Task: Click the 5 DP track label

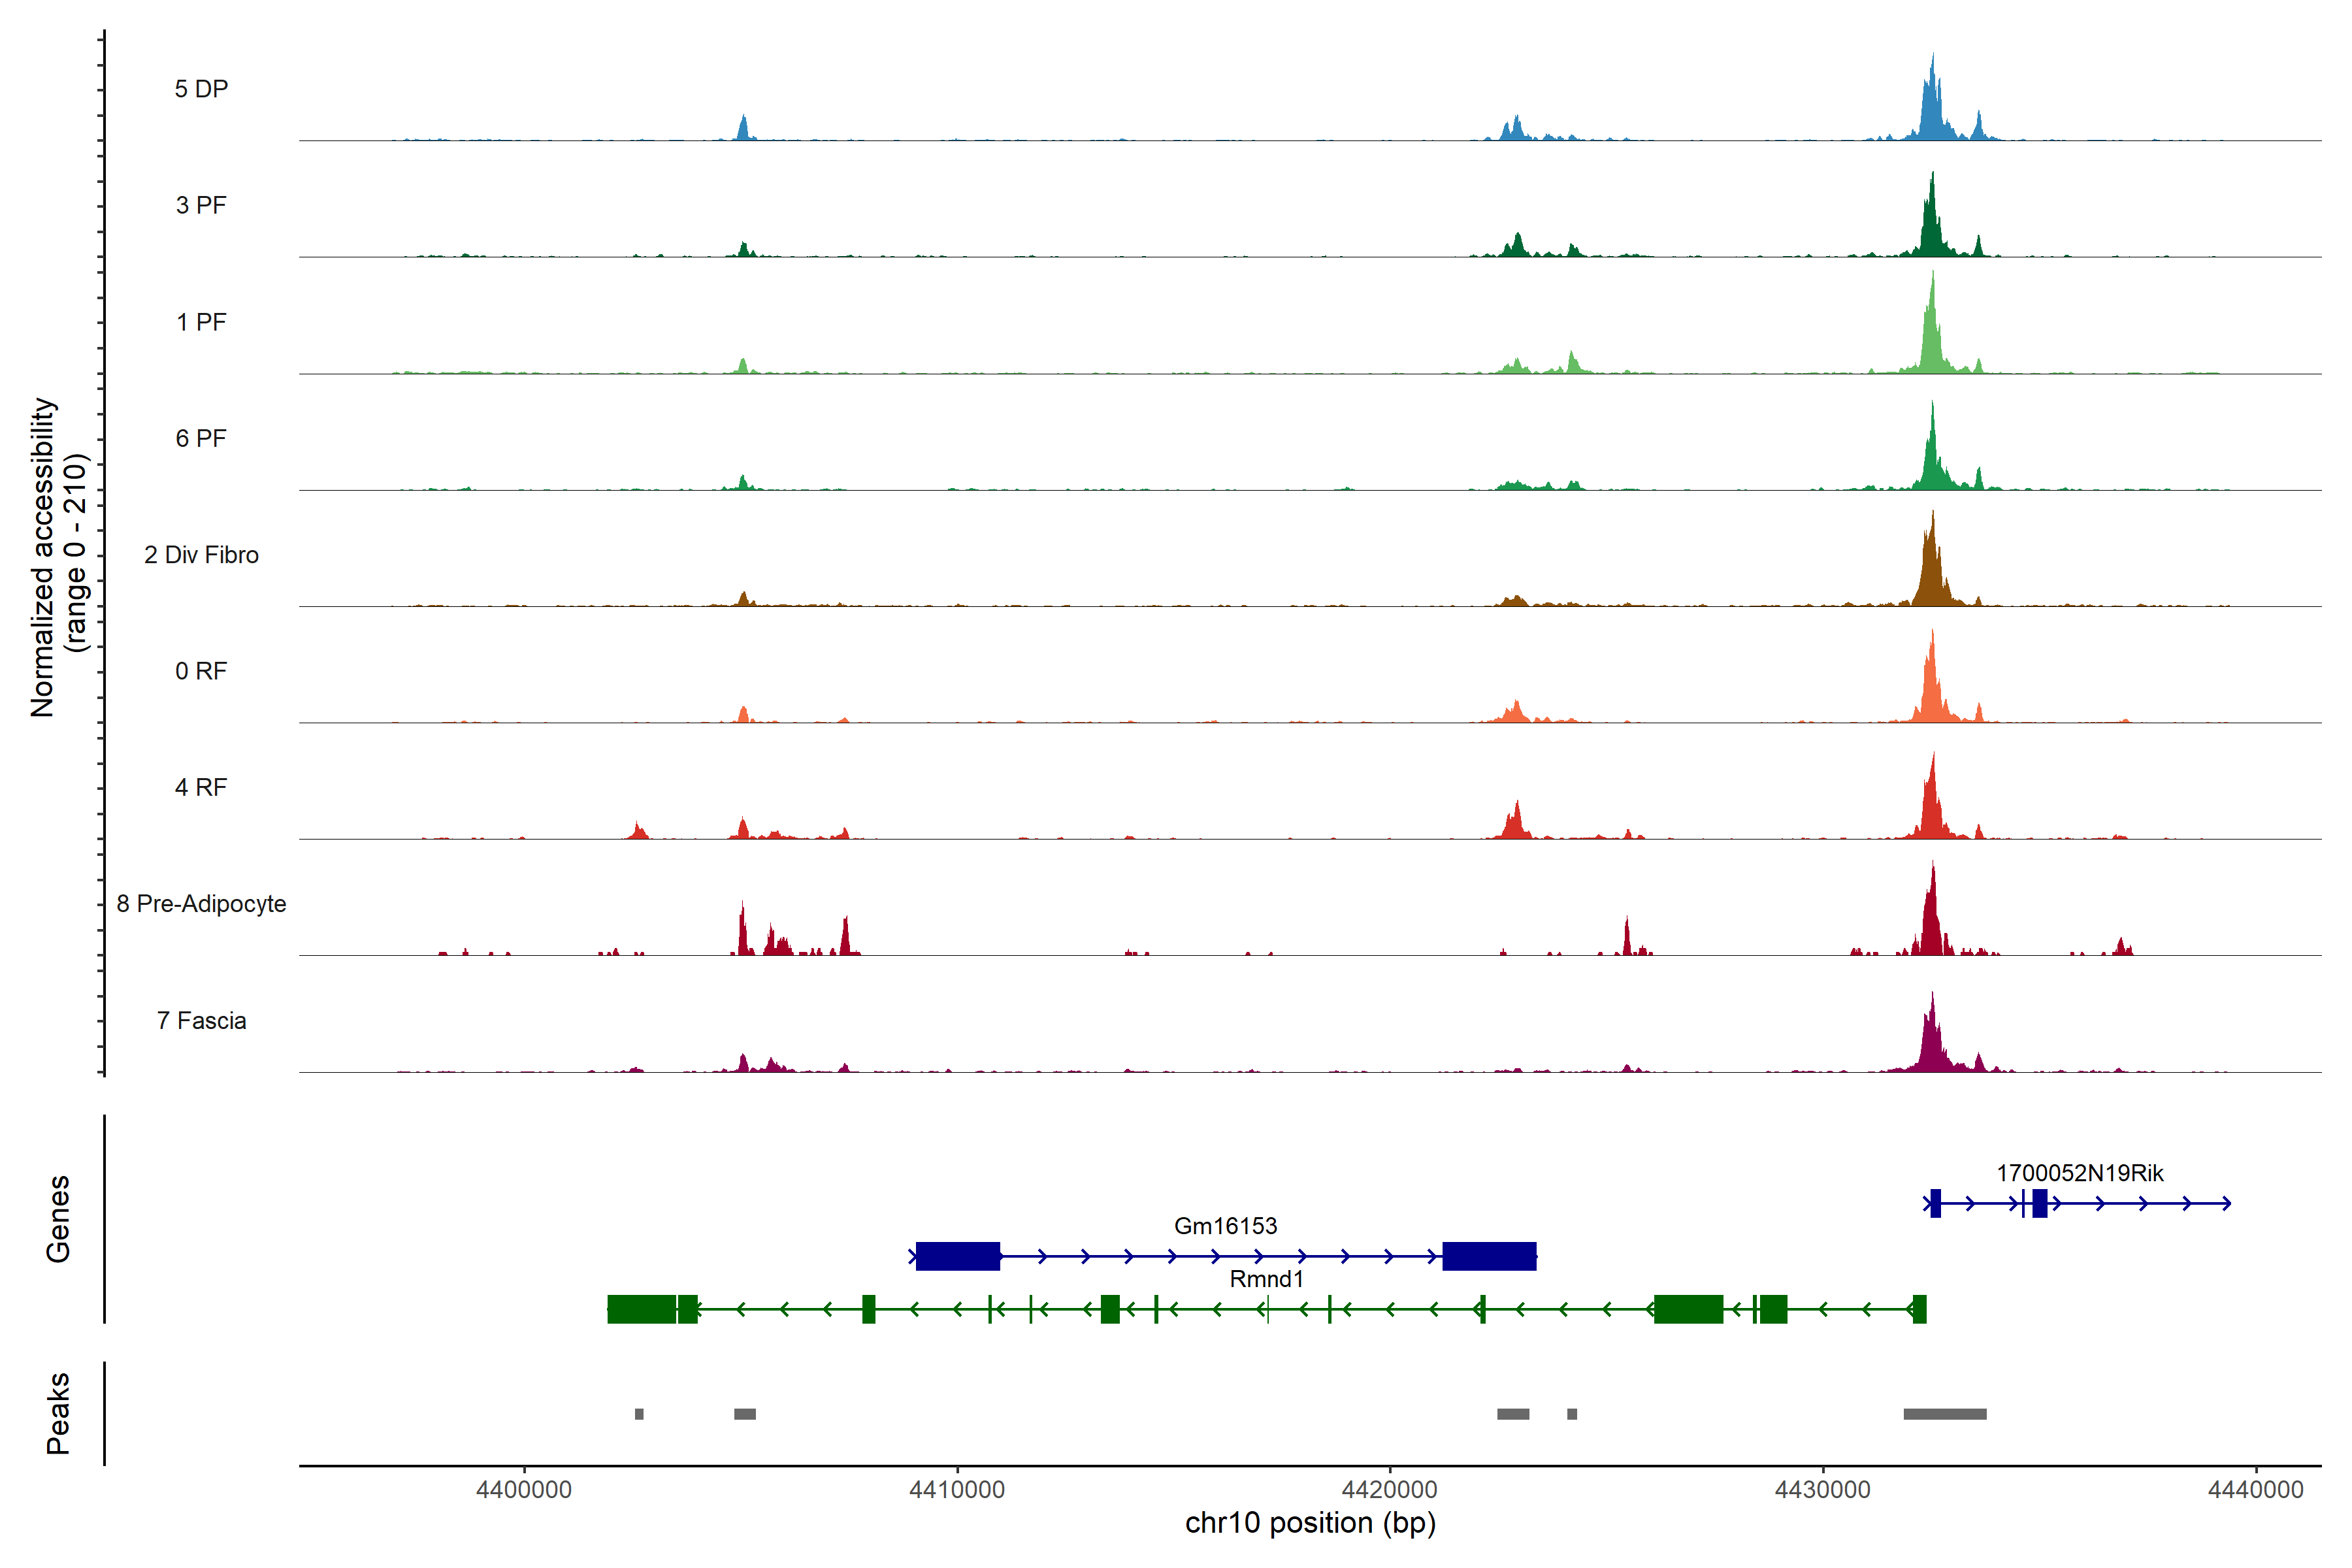Action: (x=201, y=89)
